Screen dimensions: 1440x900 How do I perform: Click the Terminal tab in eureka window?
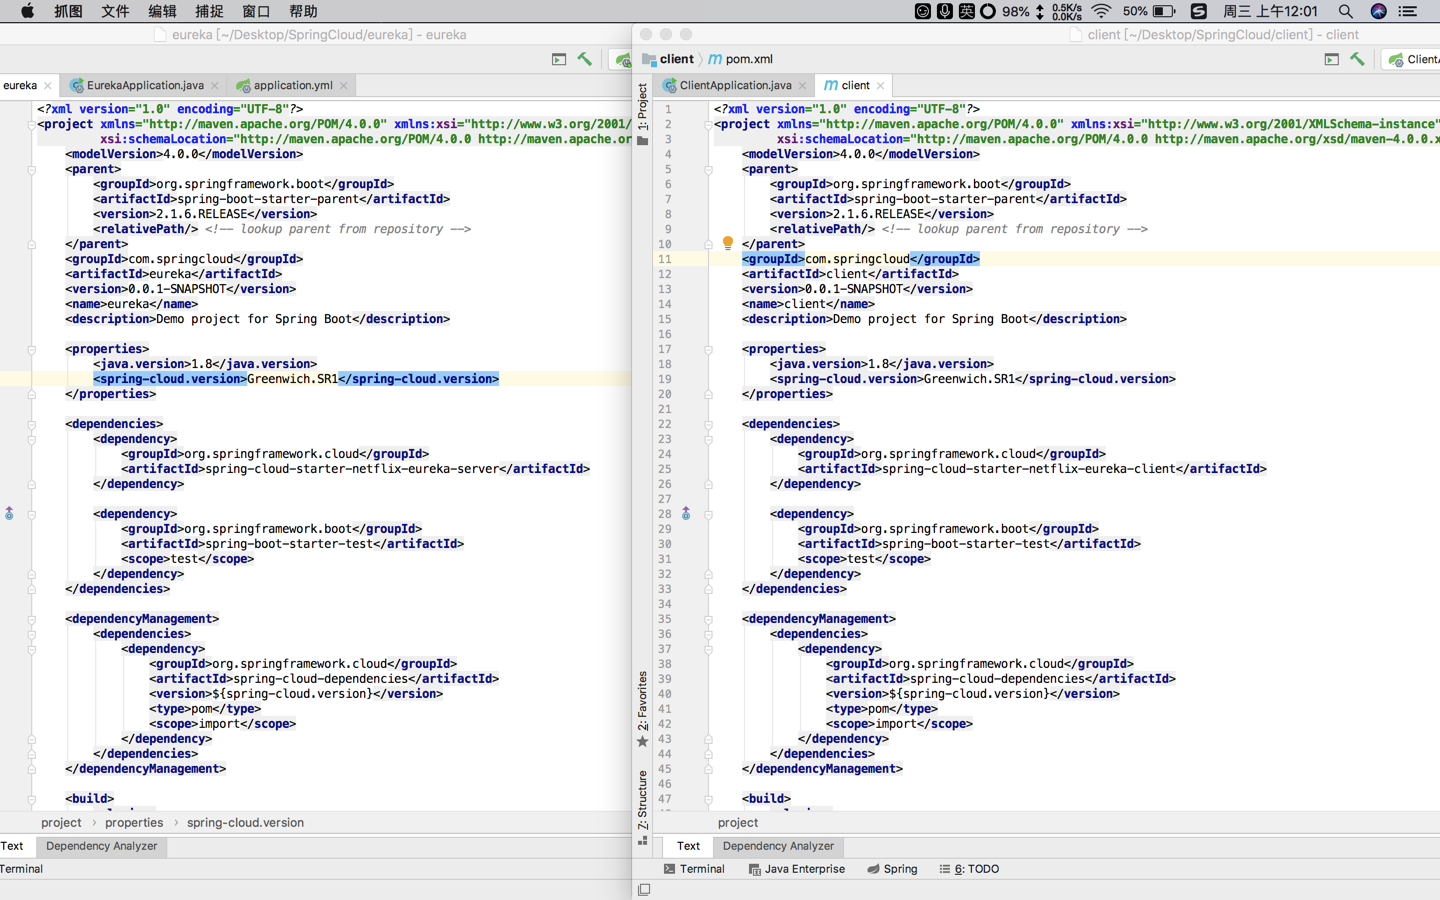[21, 869]
